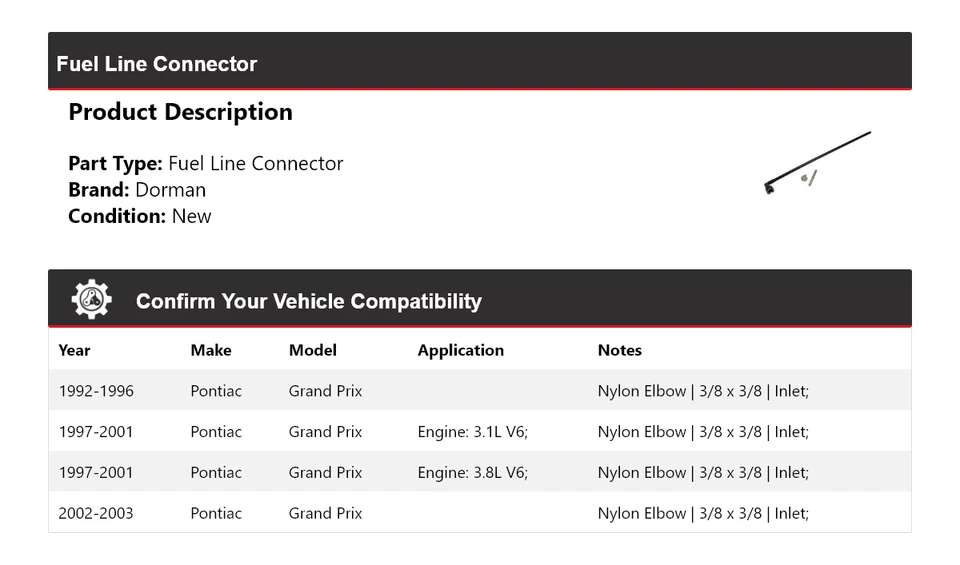Image resolution: width=960 pixels, height=565 pixels.
Task: Click the Dorman brand name
Action: click(170, 190)
